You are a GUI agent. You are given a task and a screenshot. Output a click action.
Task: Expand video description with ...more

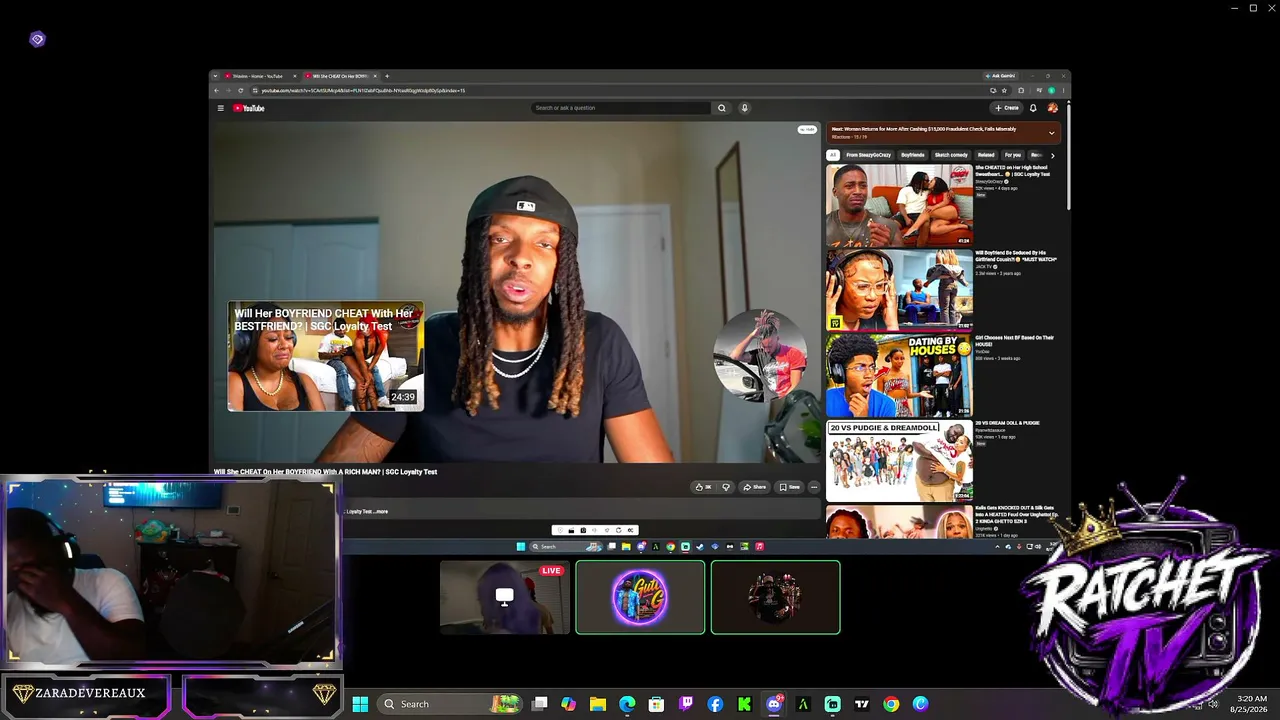(x=381, y=511)
